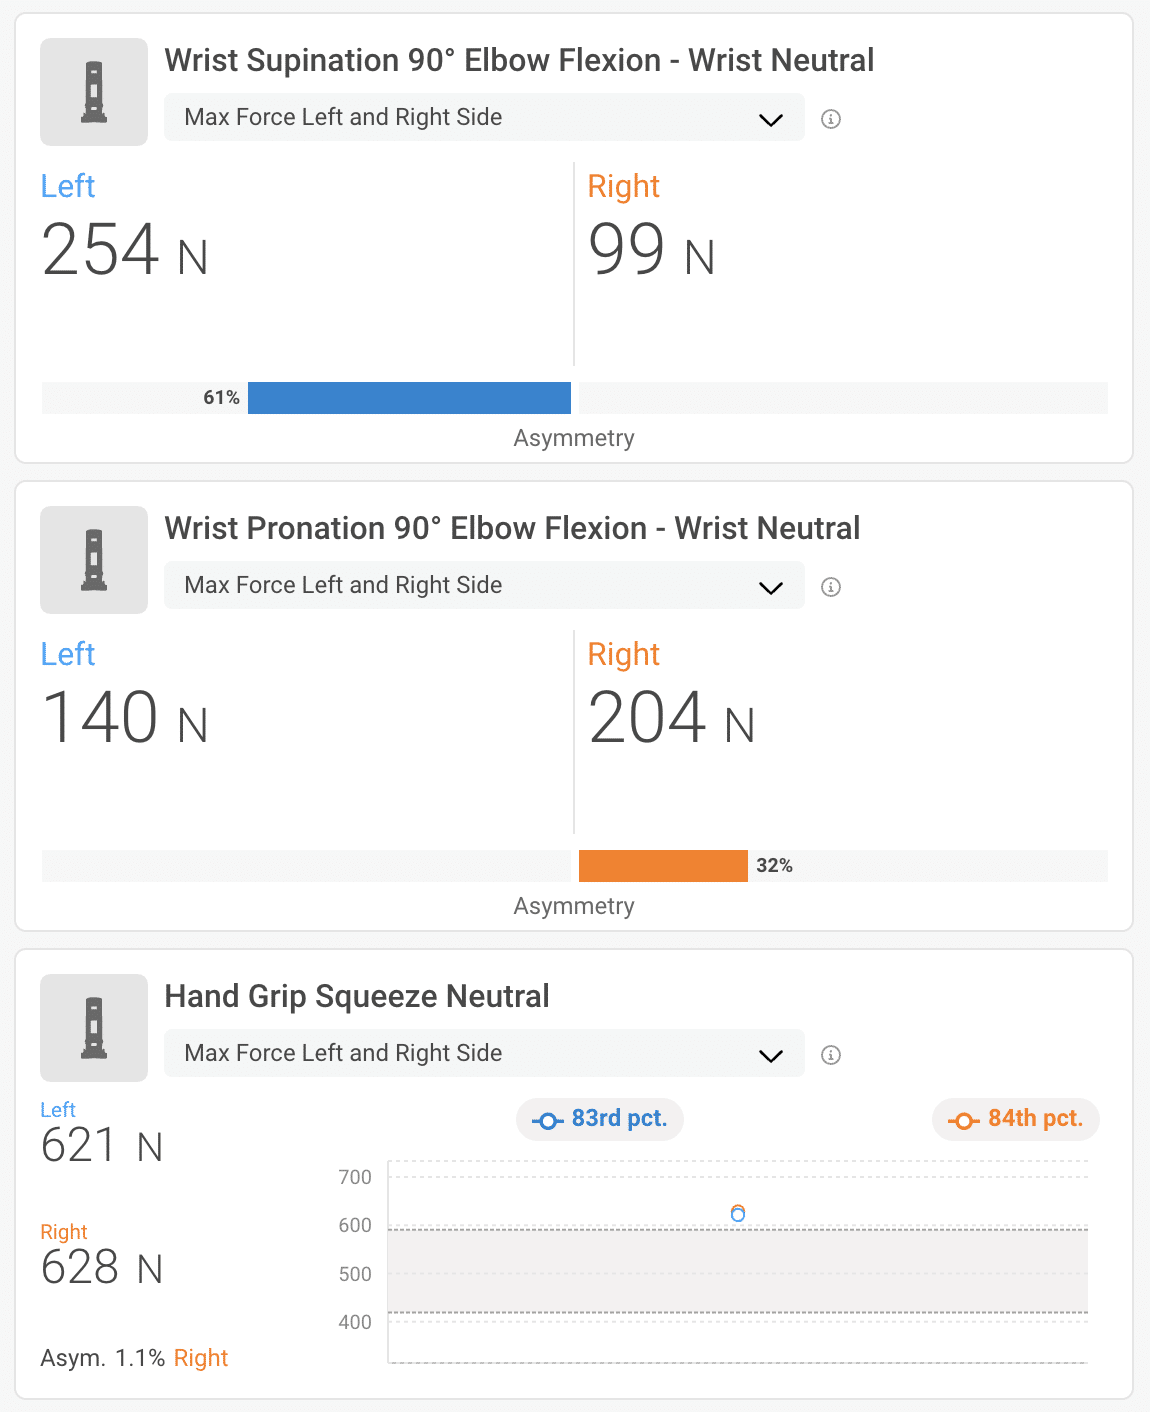1150x1412 pixels.
Task: Open info icon for Wrist Supination metric
Action: click(831, 119)
